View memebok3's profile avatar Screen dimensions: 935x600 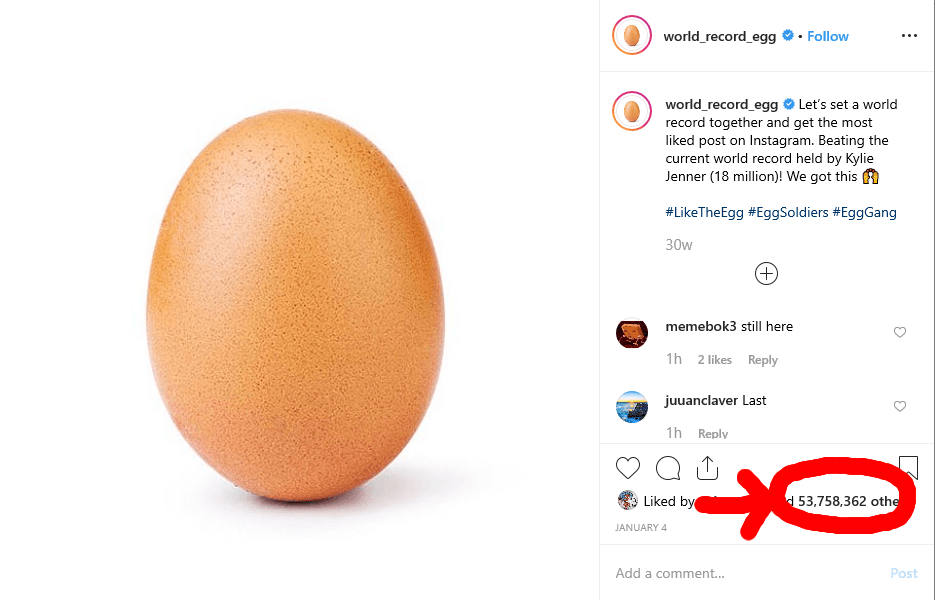631,333
